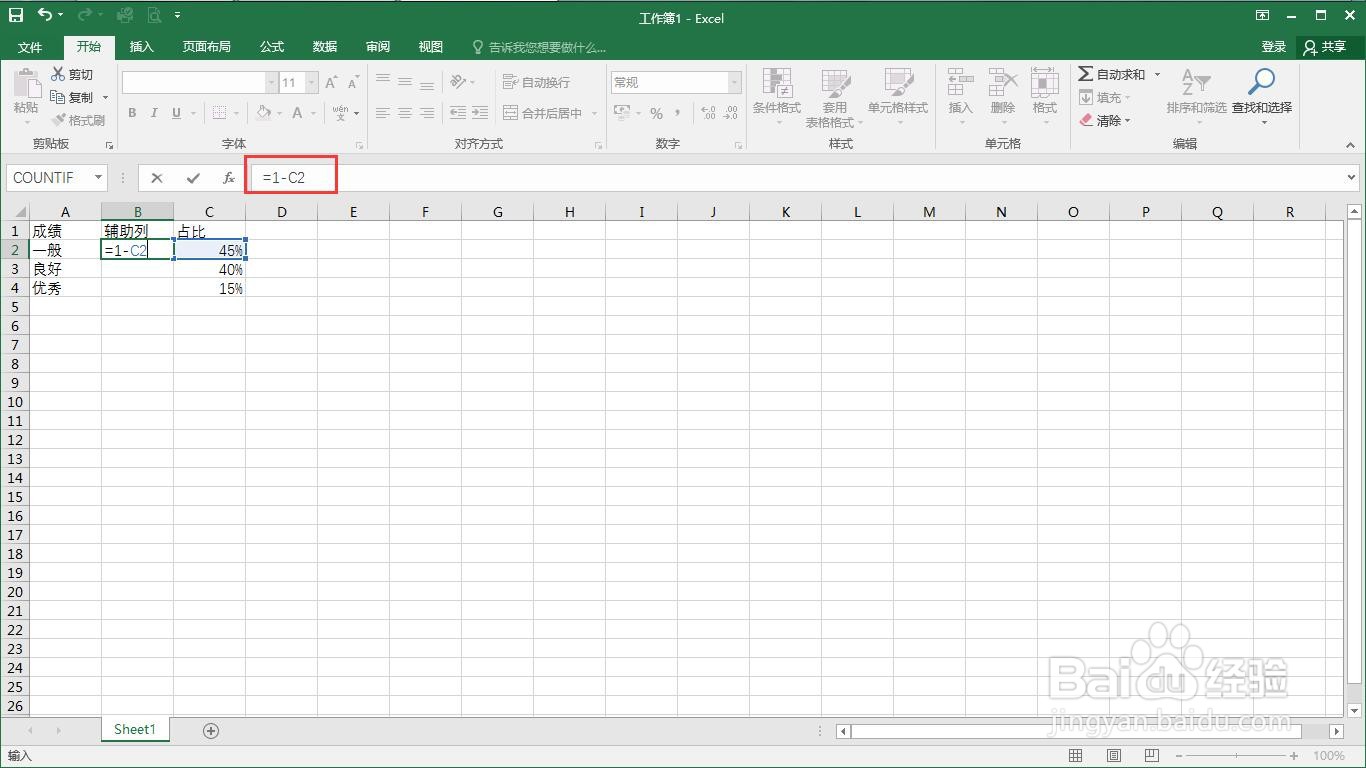Viewport: 1366px width, 768px height.
Task: Switch to View (视图) tab
Action: [431, 47]
